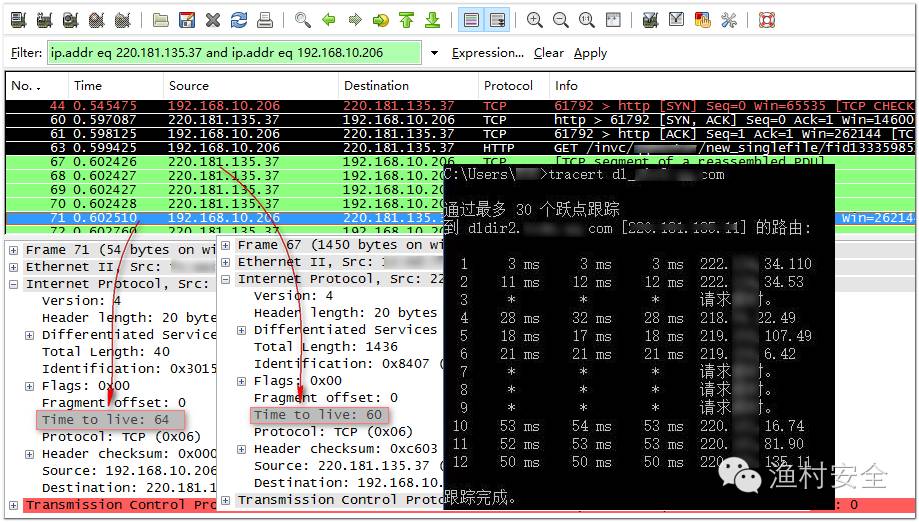Click the Zoom in toolbar icon
919x522 pixels.
(534, 20)
